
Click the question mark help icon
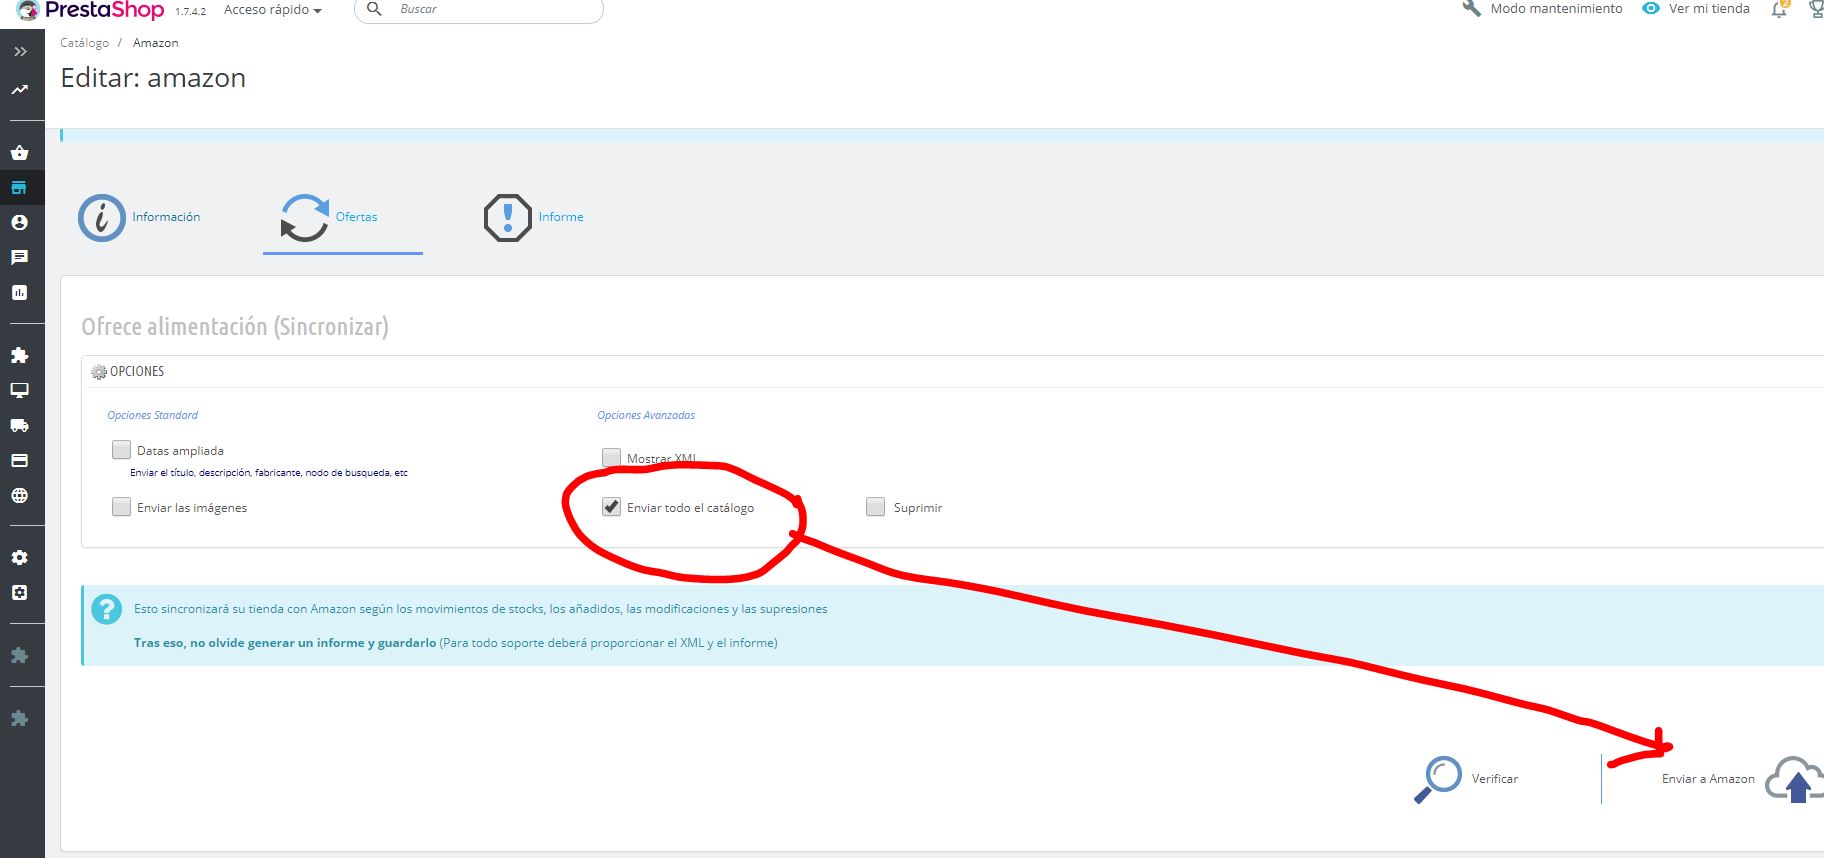tap(106, 609)
